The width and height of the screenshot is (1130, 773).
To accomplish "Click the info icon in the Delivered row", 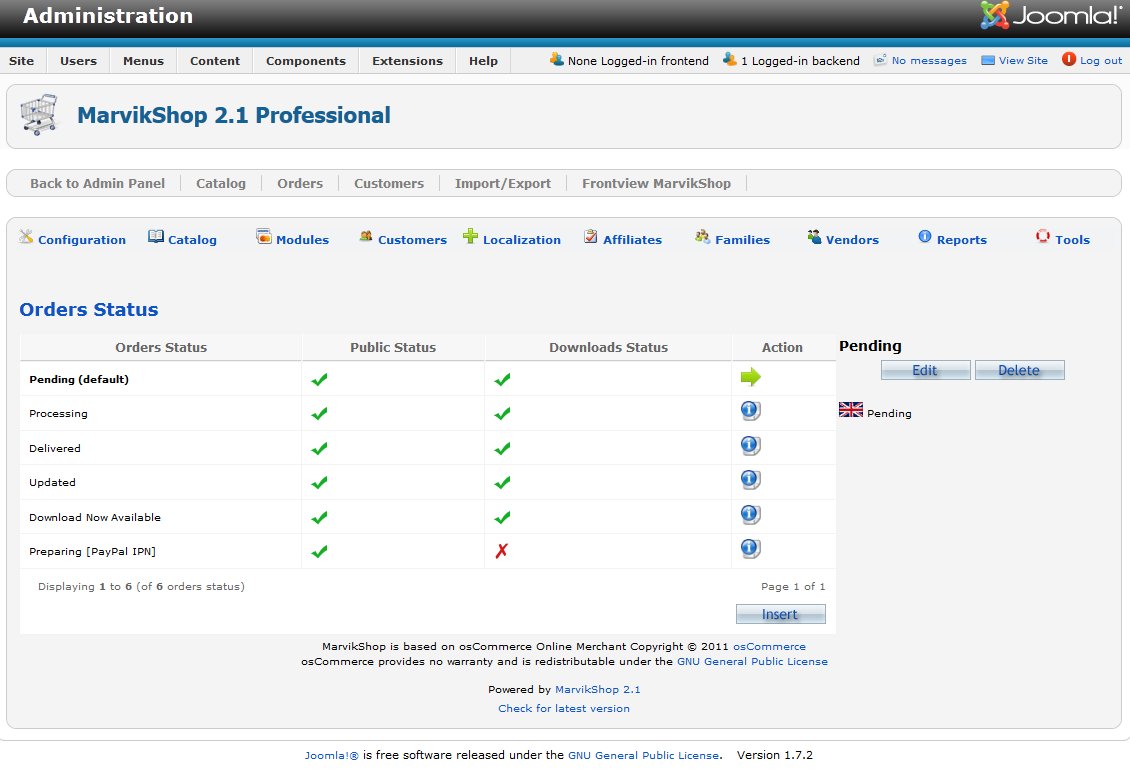I will click(750, 445).
